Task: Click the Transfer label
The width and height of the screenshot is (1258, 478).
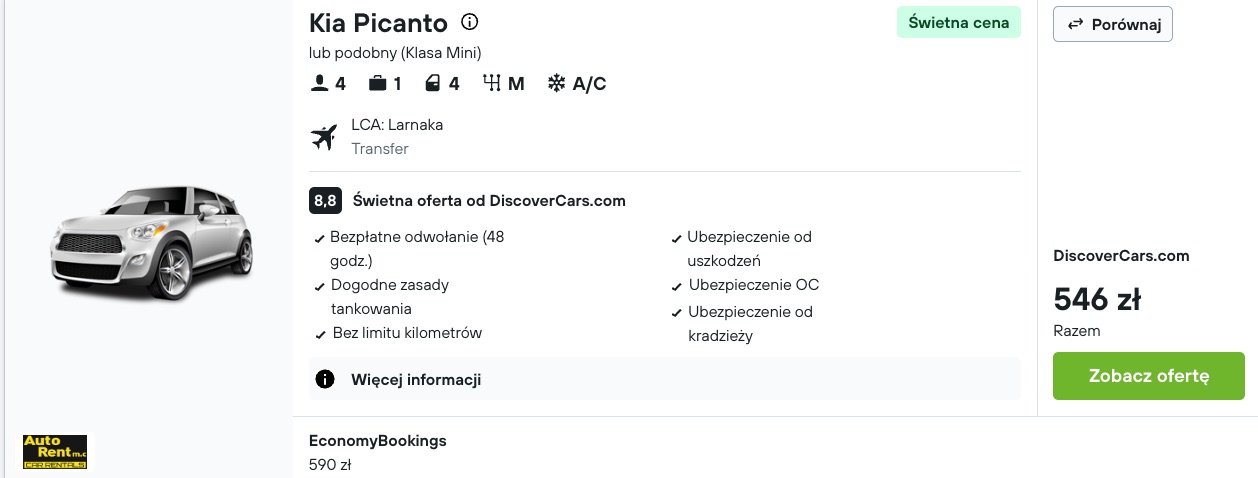Action: pos(380,149)
